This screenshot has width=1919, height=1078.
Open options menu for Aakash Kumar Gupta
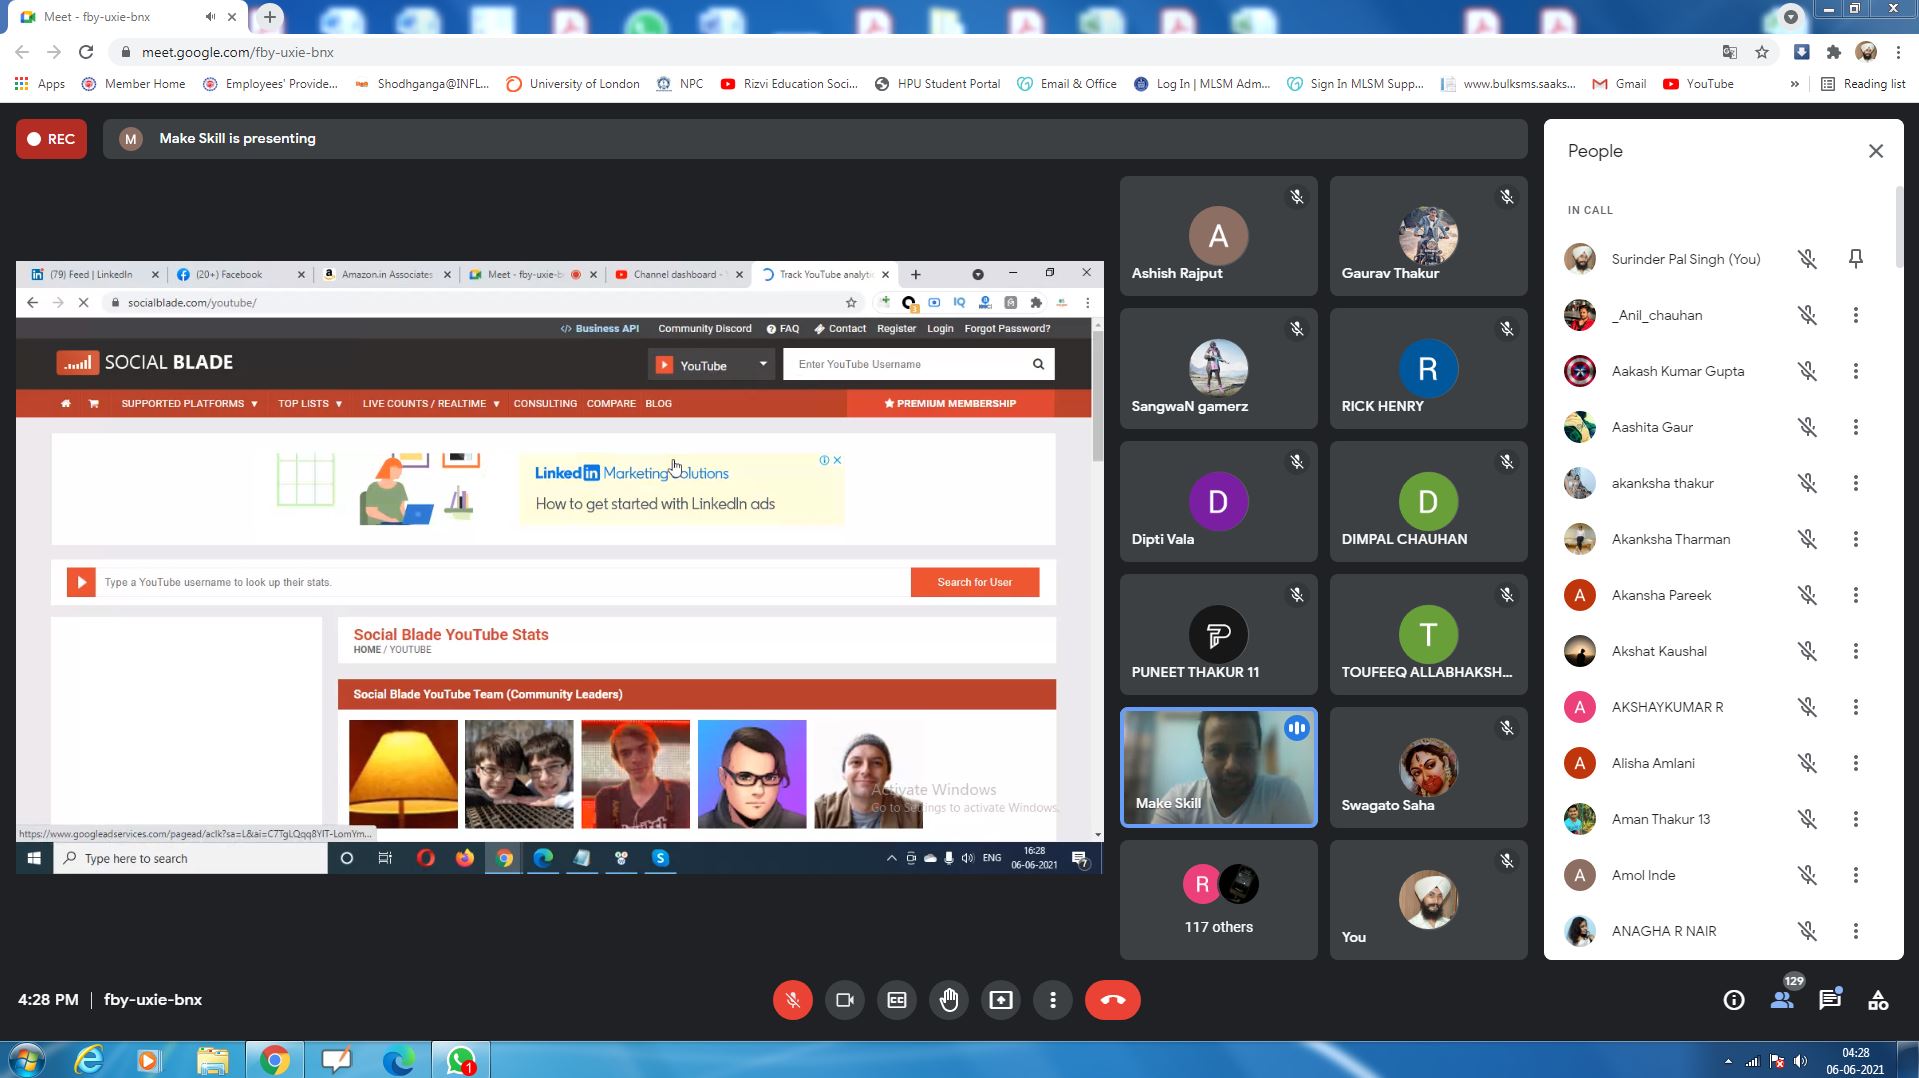1855,371
